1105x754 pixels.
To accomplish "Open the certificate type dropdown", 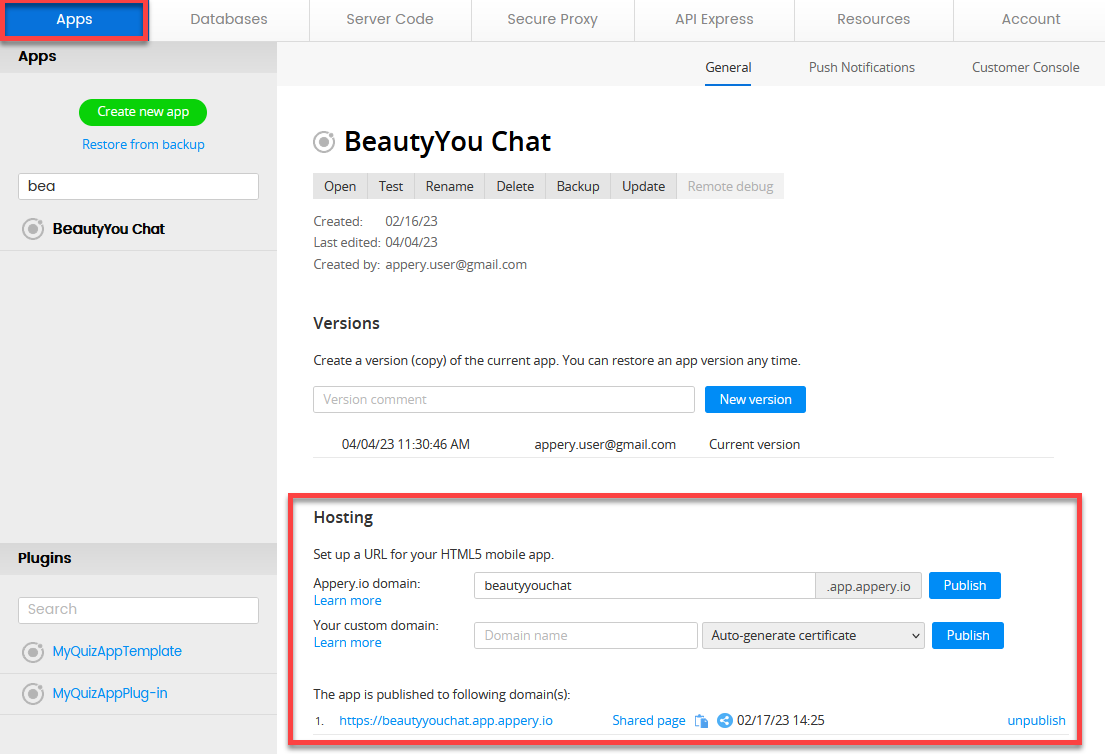I will pyautogui.click(x=813, y=636).
